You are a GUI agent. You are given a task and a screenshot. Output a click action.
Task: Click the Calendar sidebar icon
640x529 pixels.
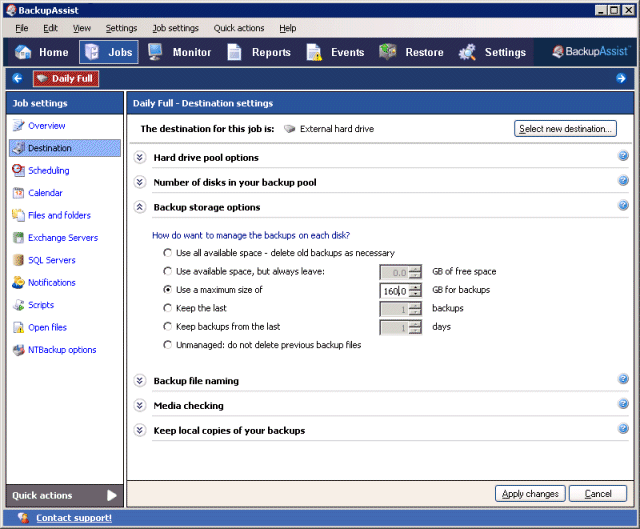(x=18, y=193)
